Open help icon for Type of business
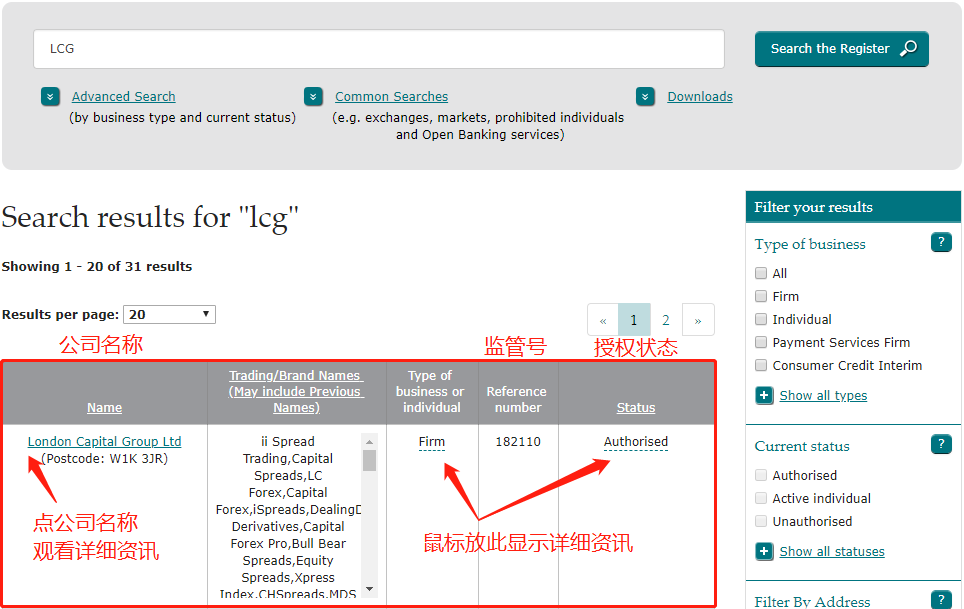The width and height of the screenshot is (964, 609). pos(940,243)
